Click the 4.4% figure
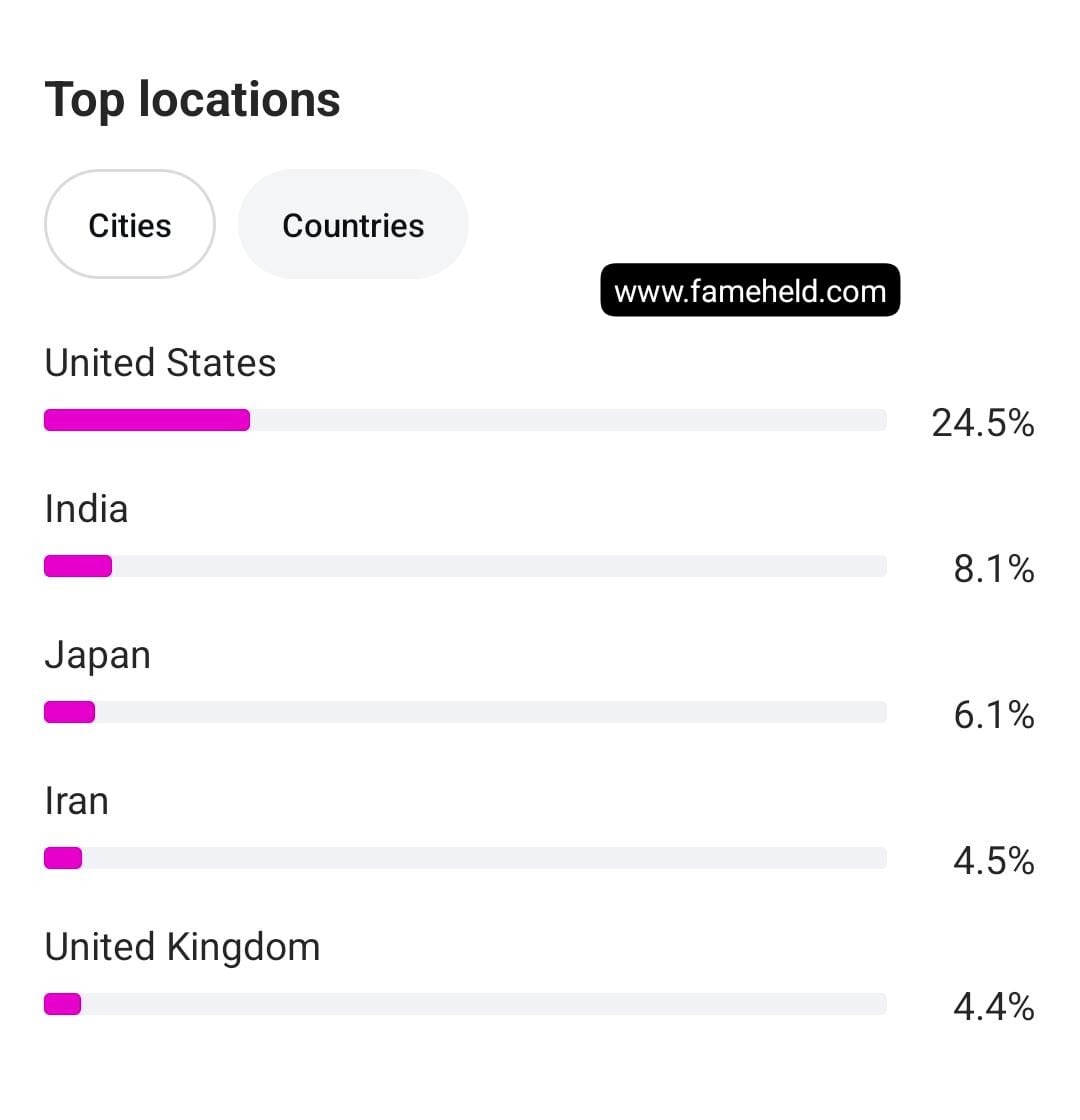The height and width of the screenshot is (1120, 1080). point(994,1008)
